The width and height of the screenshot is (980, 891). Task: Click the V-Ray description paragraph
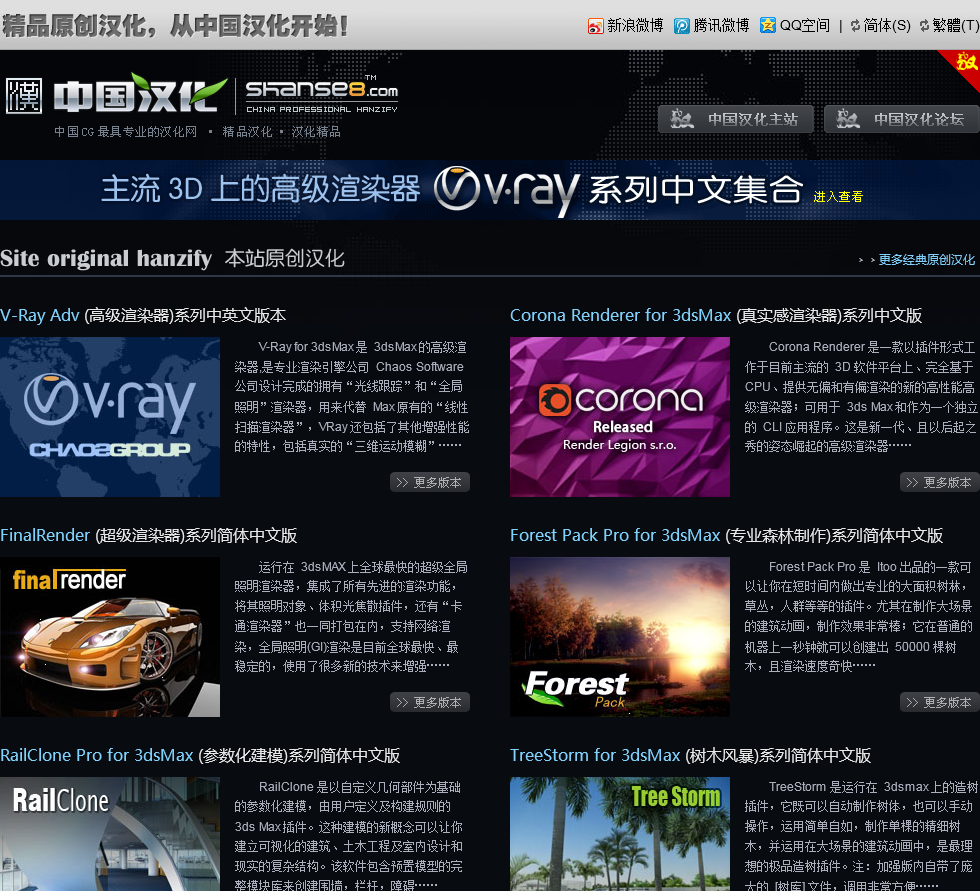point(352,397)
